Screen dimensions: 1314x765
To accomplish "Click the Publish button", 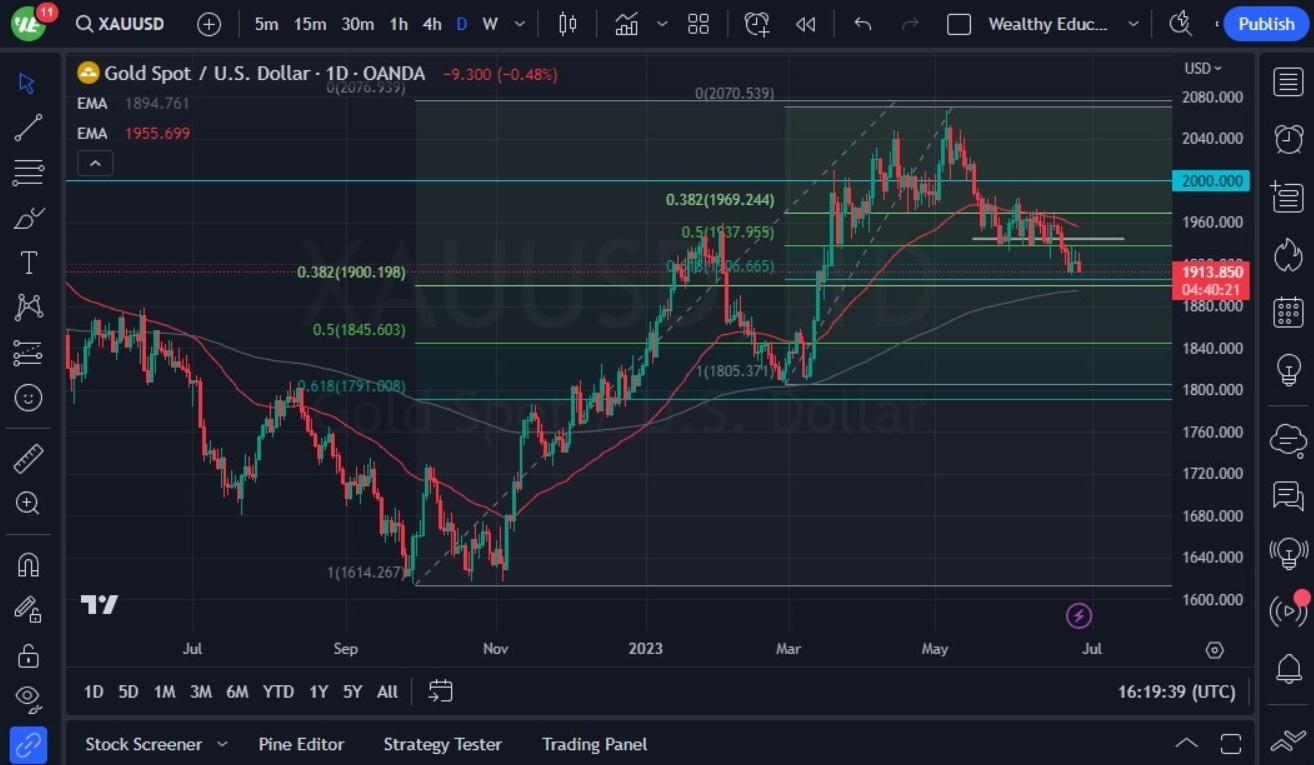I will coord(1265,24).
